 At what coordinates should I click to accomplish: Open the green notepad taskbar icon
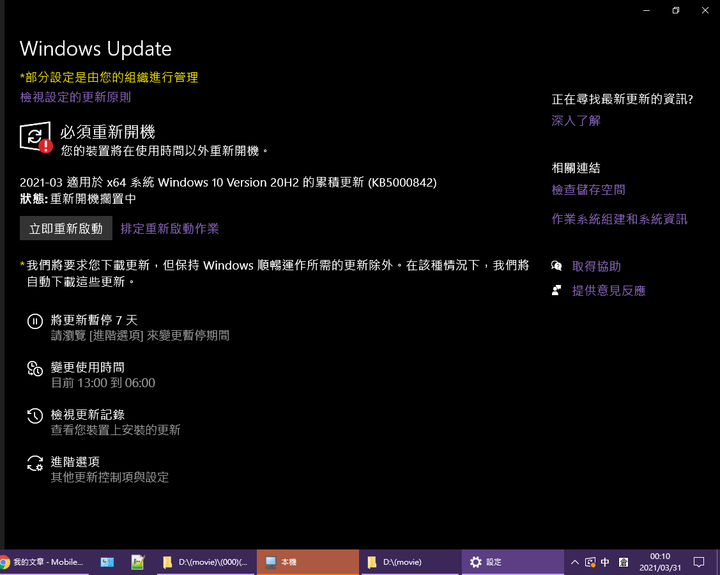click(137, 562)
